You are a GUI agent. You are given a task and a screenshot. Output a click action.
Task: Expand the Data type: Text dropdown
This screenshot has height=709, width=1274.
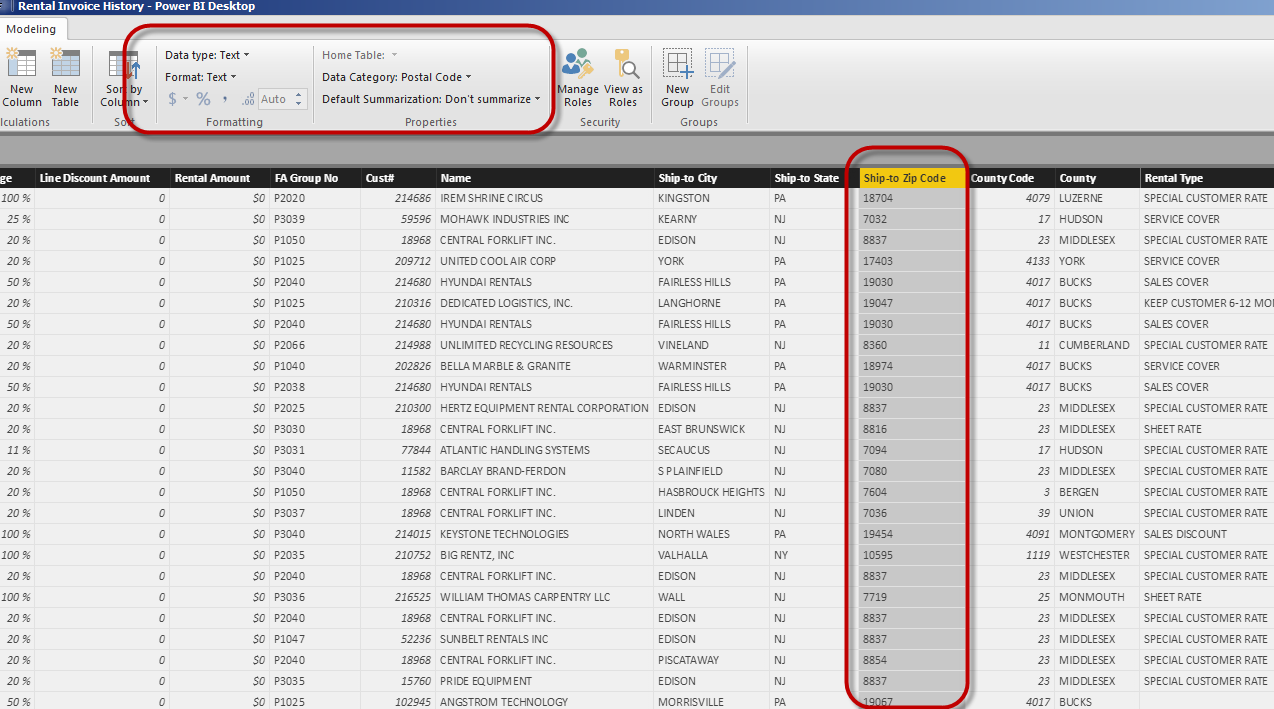(x=207, y=55)
